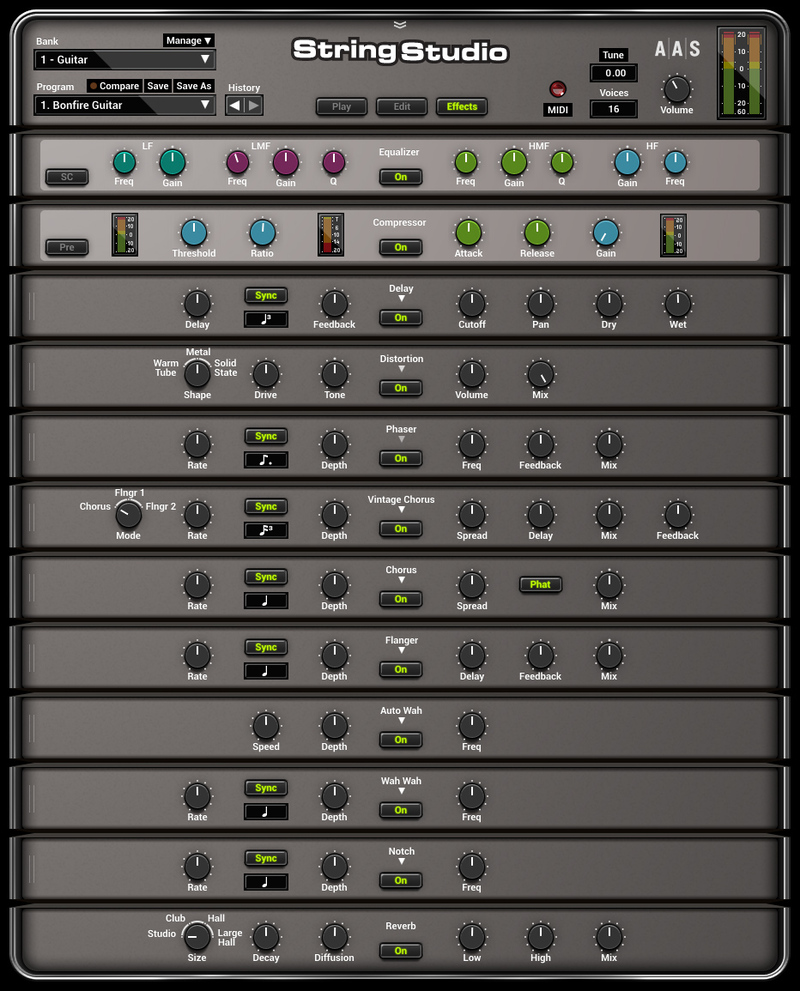The height and width of the screenshot is (991, 800).
Task: Collapse the top panel using the chevron icon
Action: click(399, 25)
